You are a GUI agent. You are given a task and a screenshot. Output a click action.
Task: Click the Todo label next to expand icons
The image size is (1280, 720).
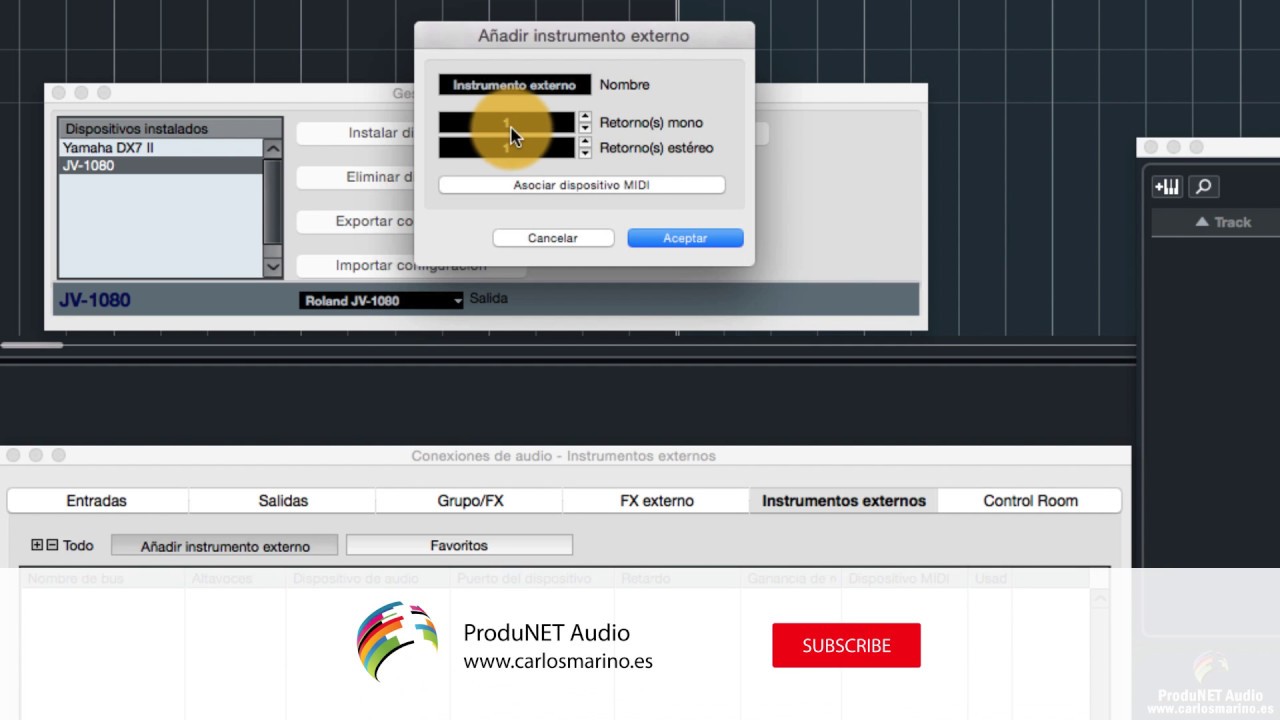[78, 545]
